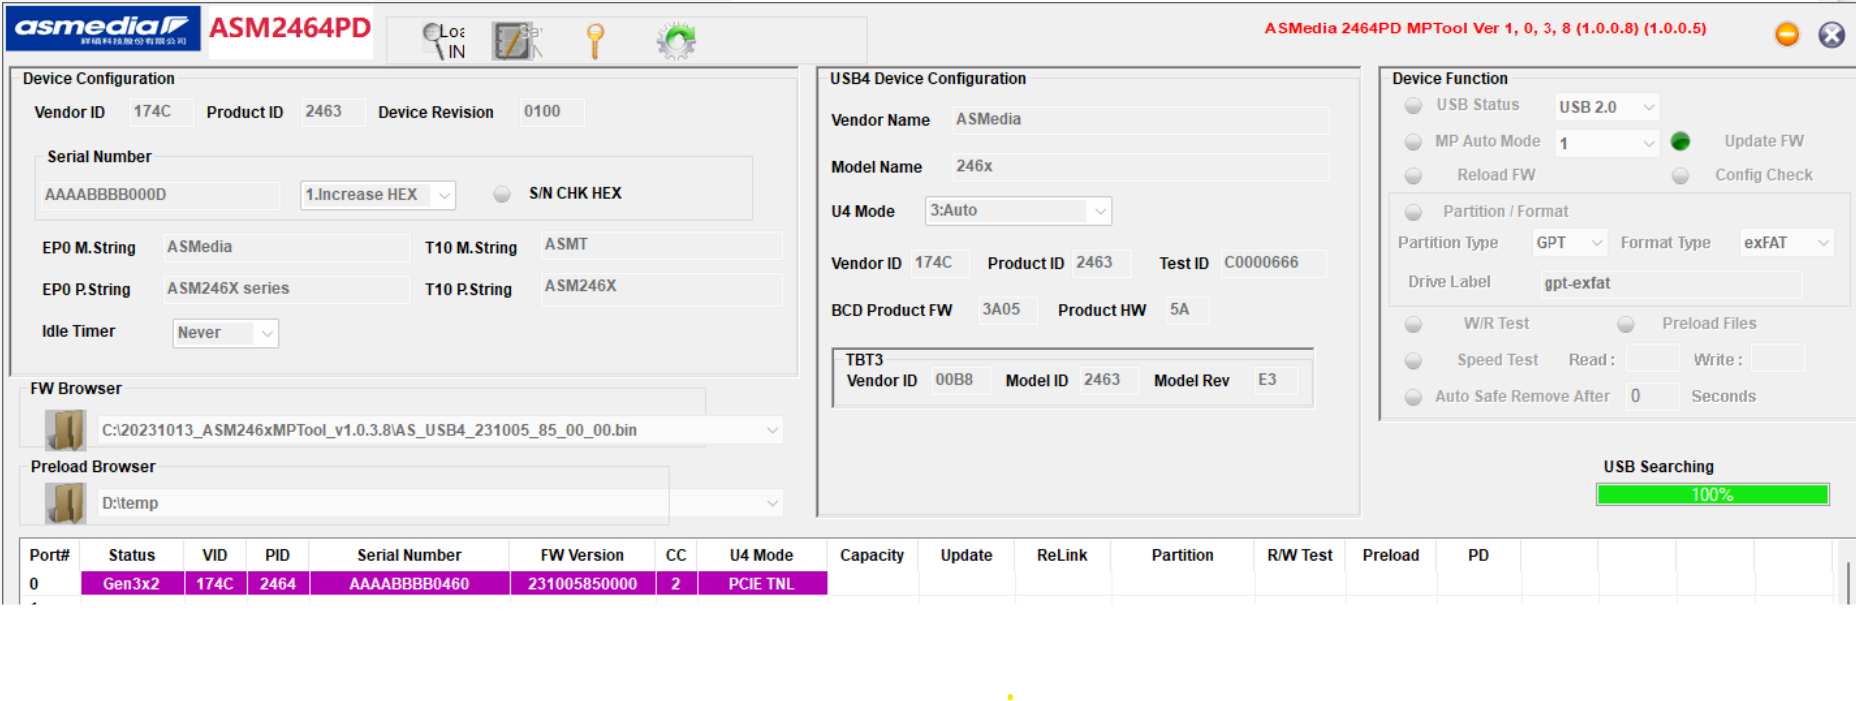Click the Capacity column header

pyautogui.click(x=872, y=555)
